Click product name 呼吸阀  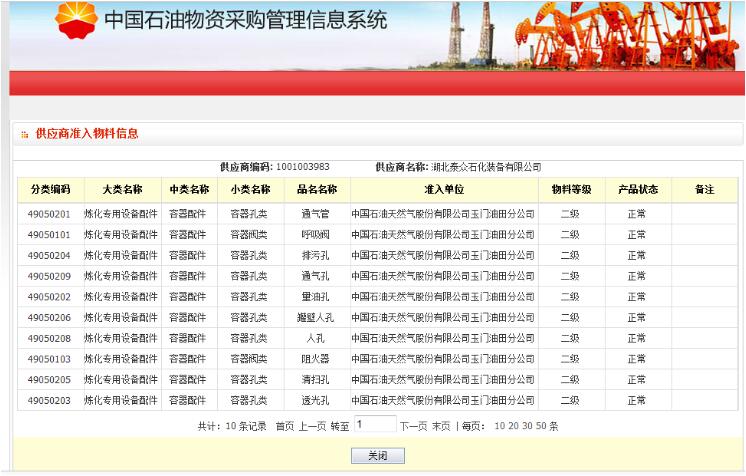pyautogui.click(x=315, y=235)
